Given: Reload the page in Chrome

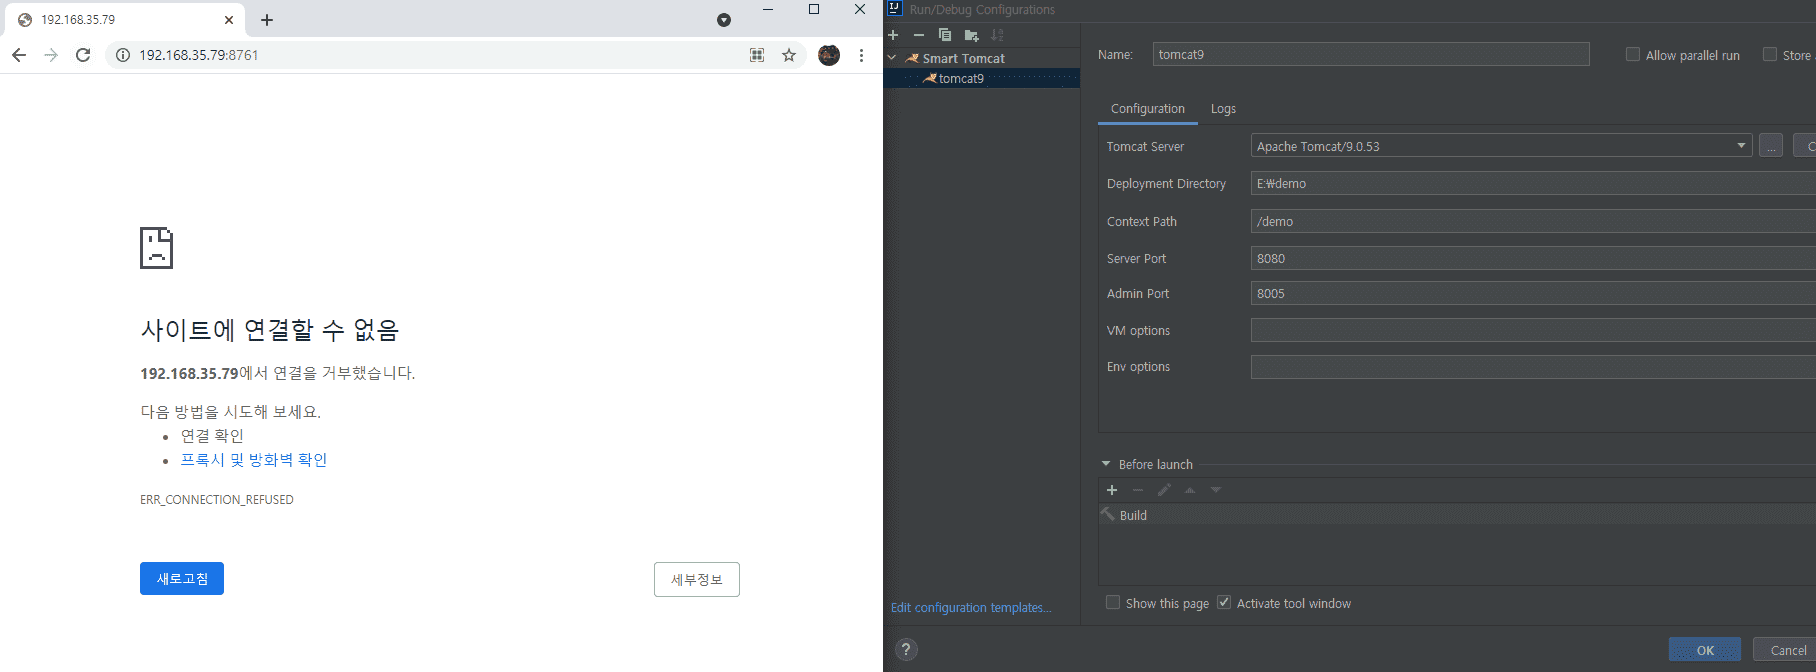Looking at the screenshot, I should [x=83, y=55].
